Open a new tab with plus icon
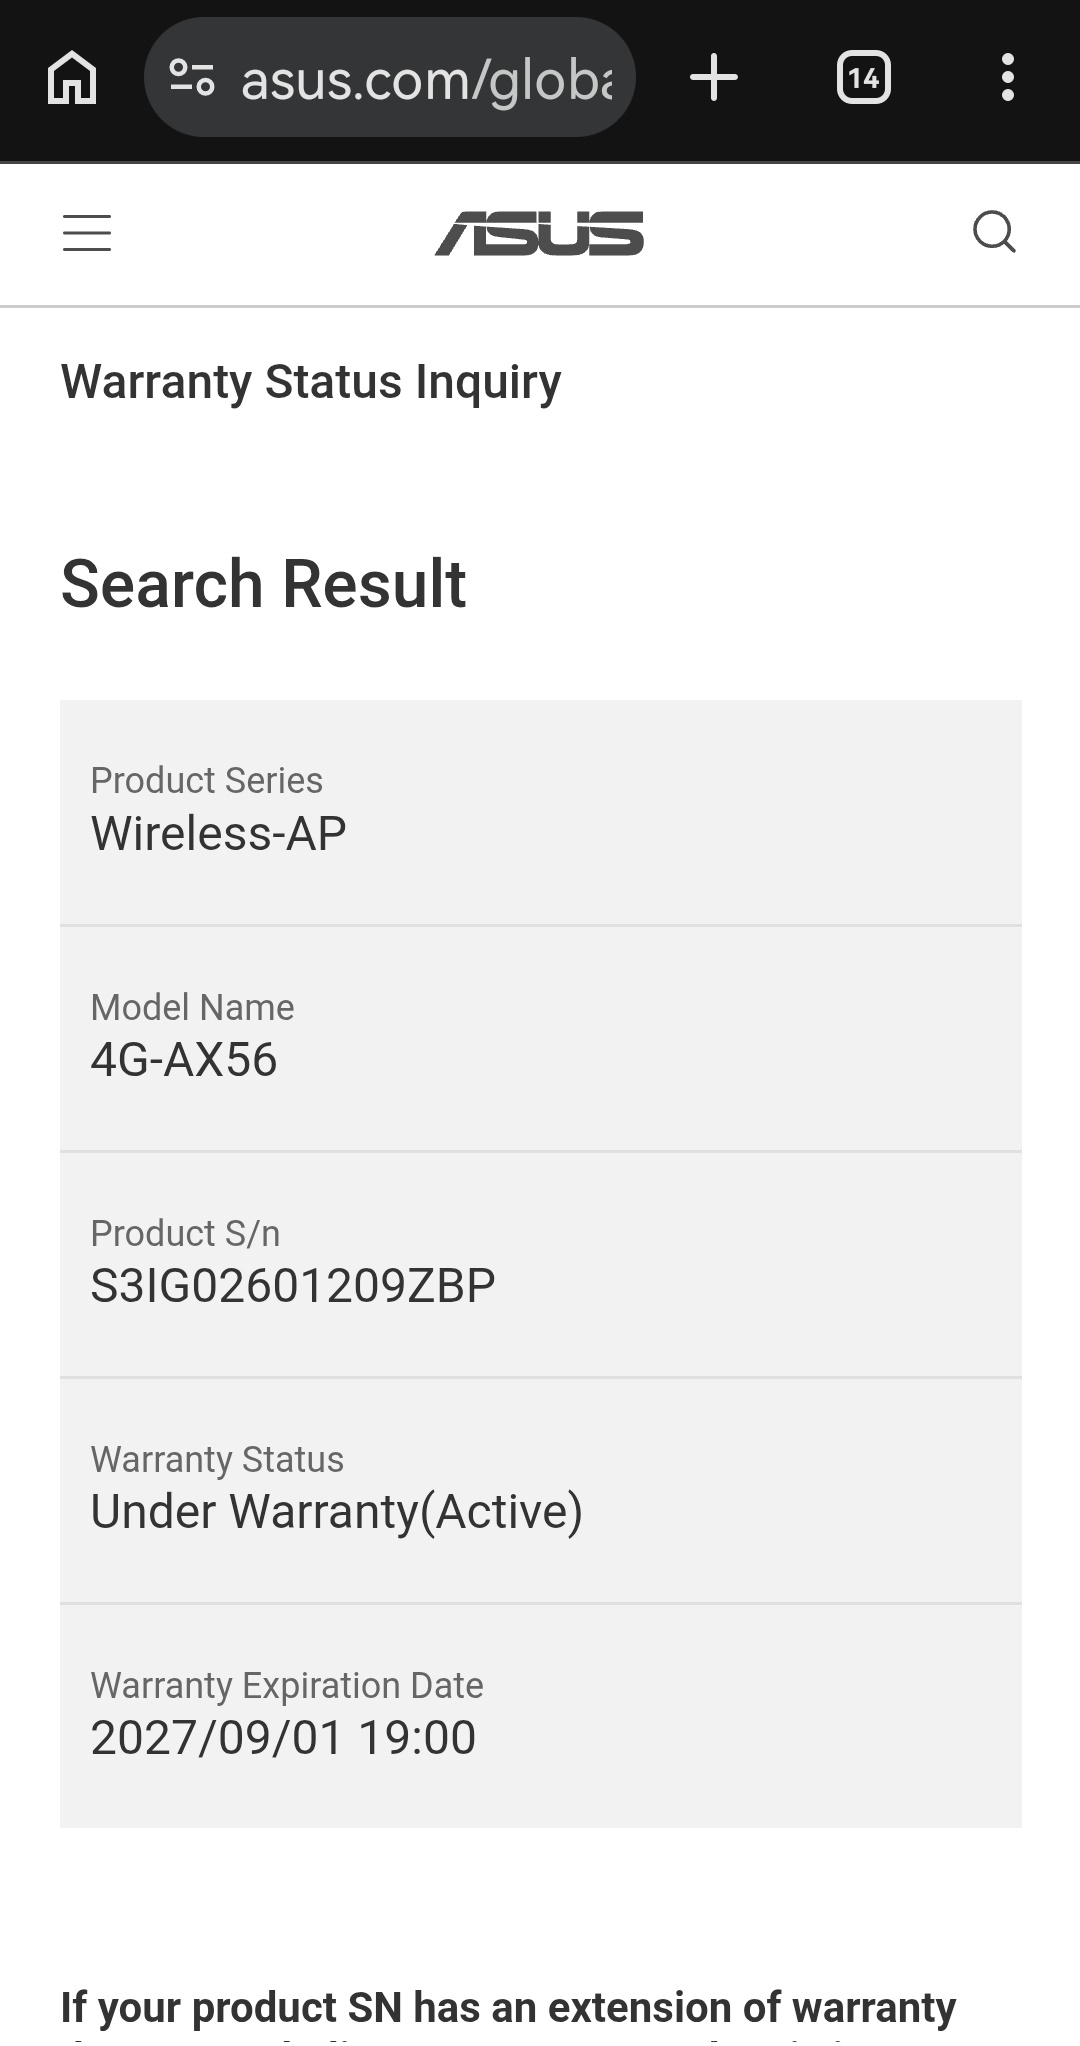 coord(714,78)
